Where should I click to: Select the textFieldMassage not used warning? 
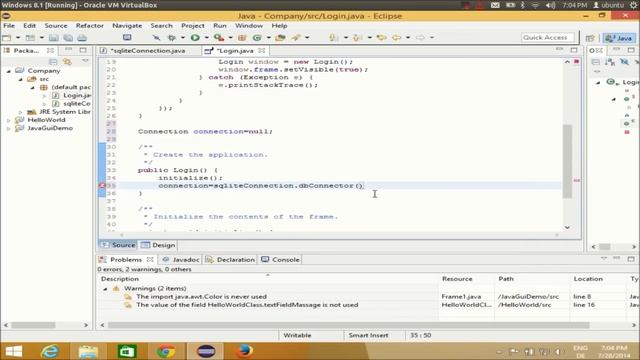click(x=247, y=304)
